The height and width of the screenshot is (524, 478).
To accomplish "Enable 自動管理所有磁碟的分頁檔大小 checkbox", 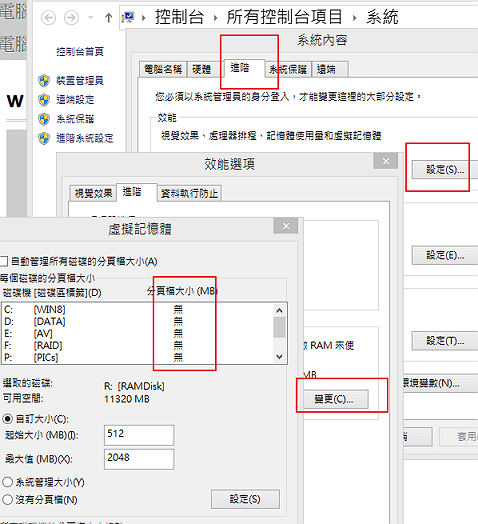I will (x=4, y=261).
